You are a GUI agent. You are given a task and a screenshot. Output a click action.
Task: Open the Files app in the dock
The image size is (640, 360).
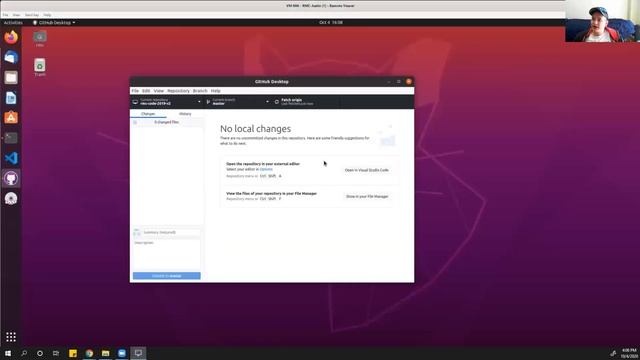tap(11, 77)
